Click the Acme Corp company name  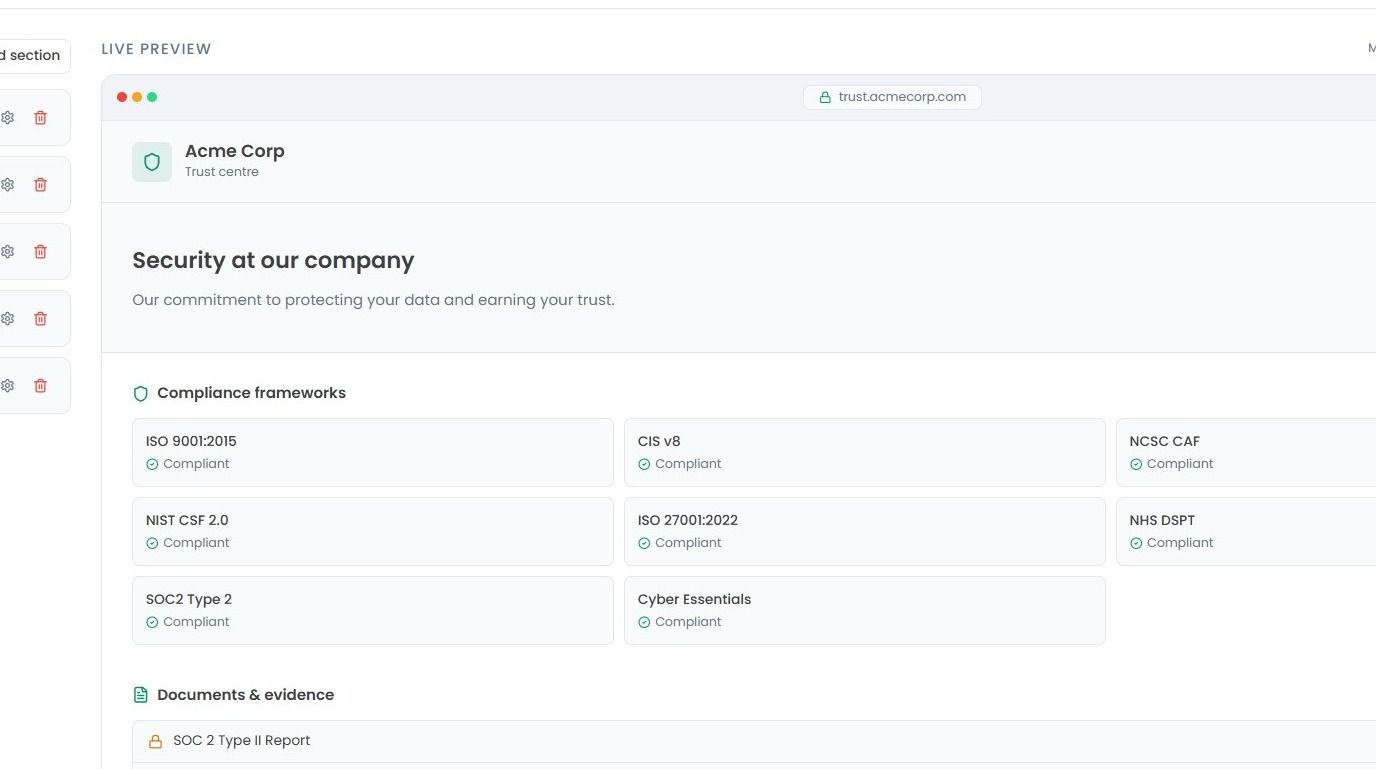[235, 151]
